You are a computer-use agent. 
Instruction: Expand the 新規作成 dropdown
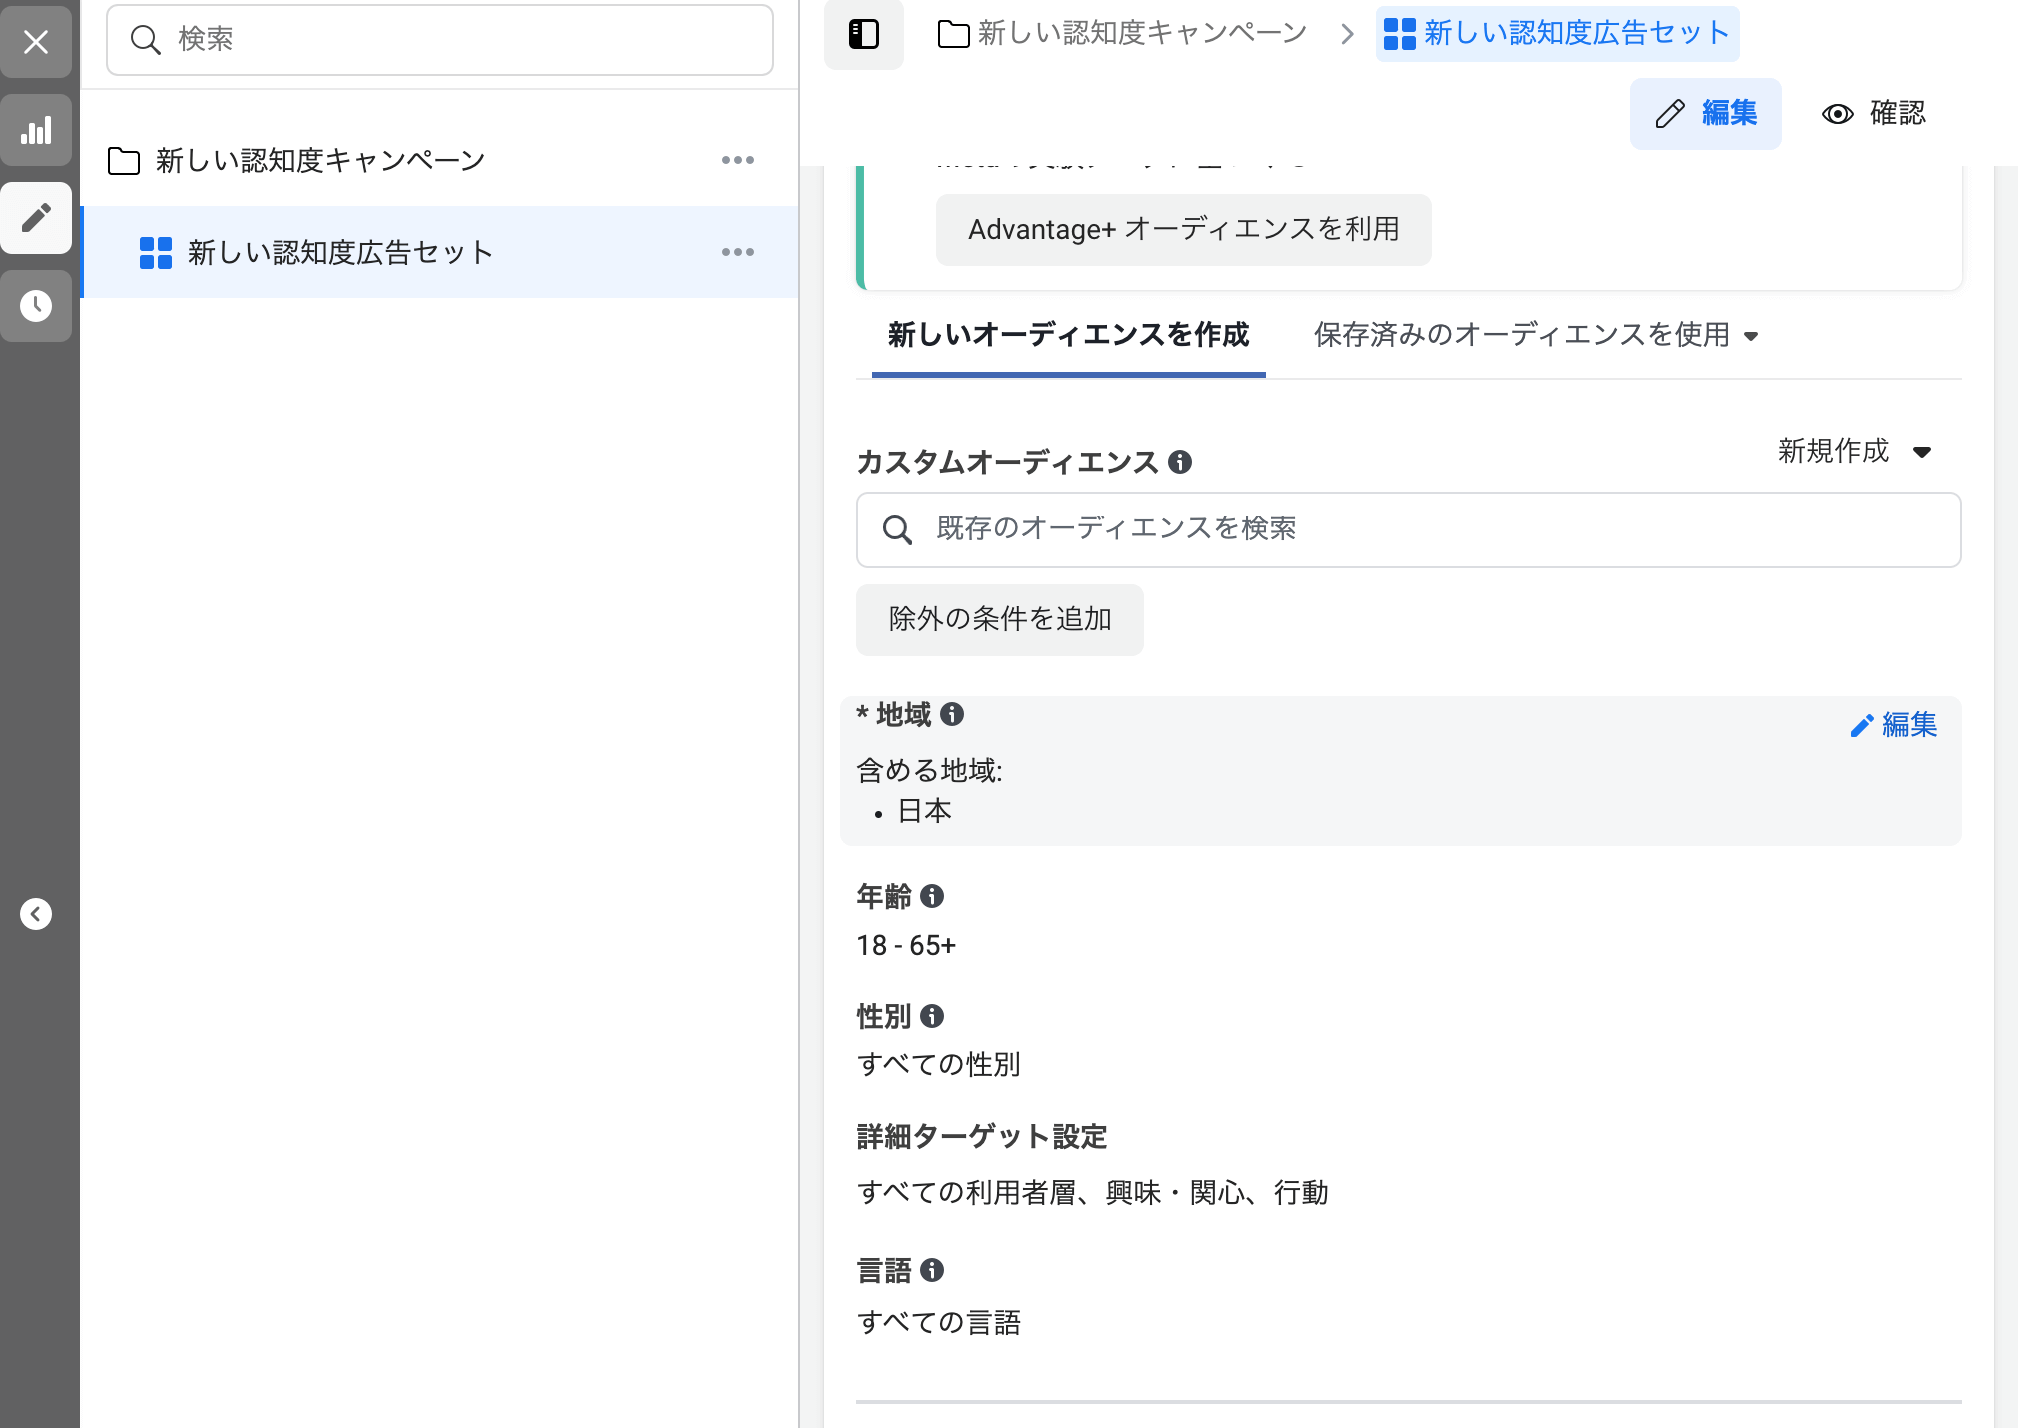pyautogui.click(x=1854, y=452)
